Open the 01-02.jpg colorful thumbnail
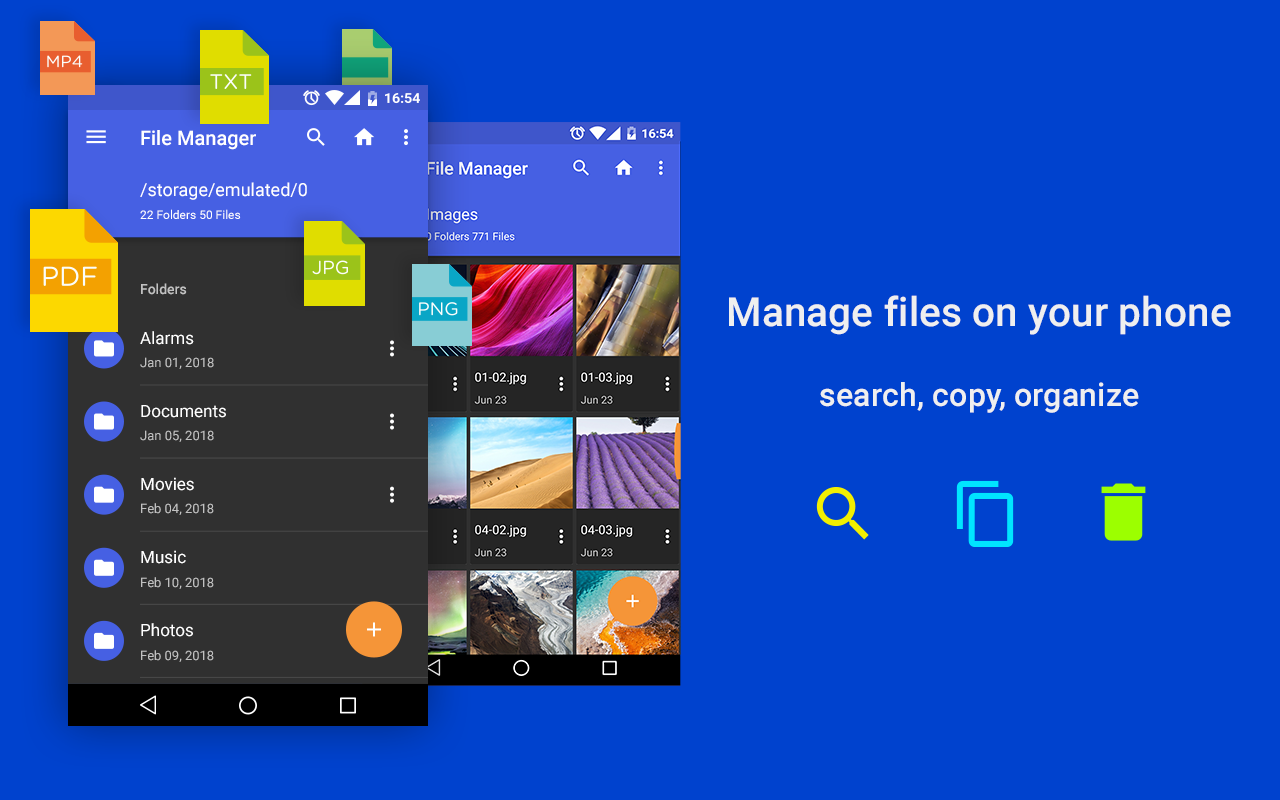 click(x=521, y=310)
